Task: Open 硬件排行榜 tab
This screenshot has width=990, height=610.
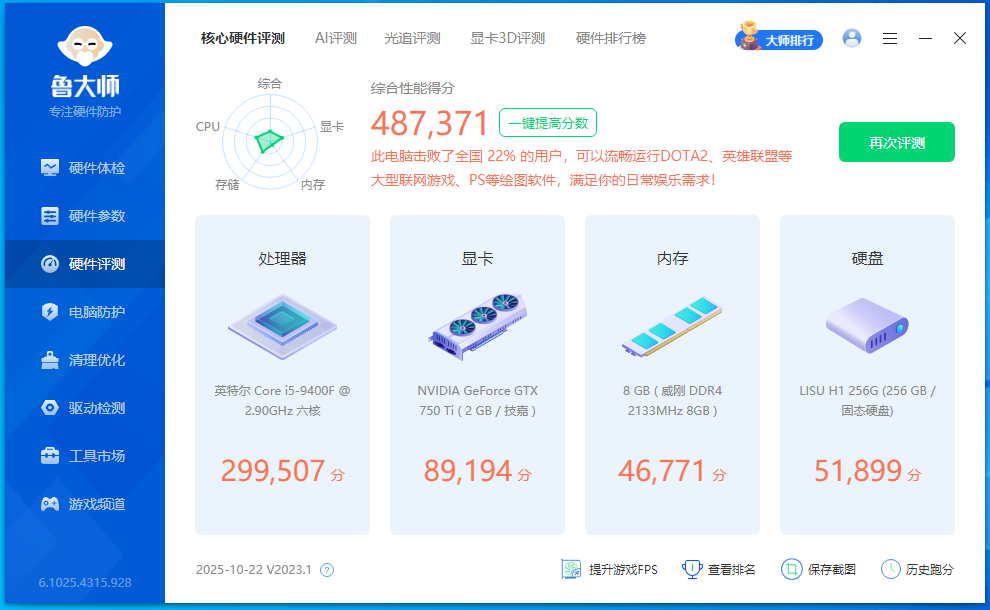Action: coord(610,38)
